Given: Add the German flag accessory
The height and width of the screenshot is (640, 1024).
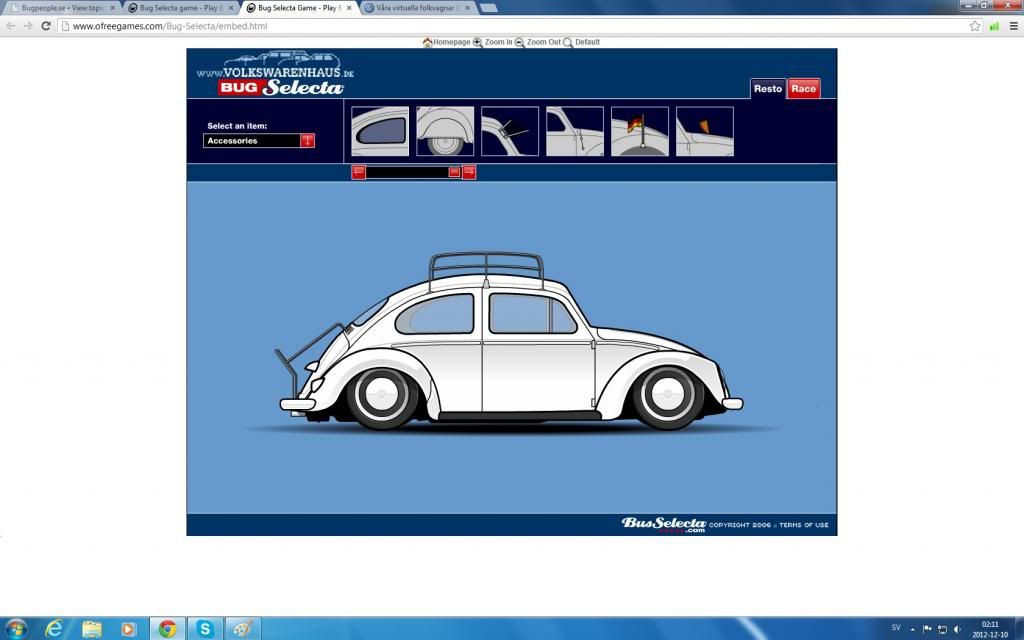Looking at the screenshot, I should click(x=641, y=130).
